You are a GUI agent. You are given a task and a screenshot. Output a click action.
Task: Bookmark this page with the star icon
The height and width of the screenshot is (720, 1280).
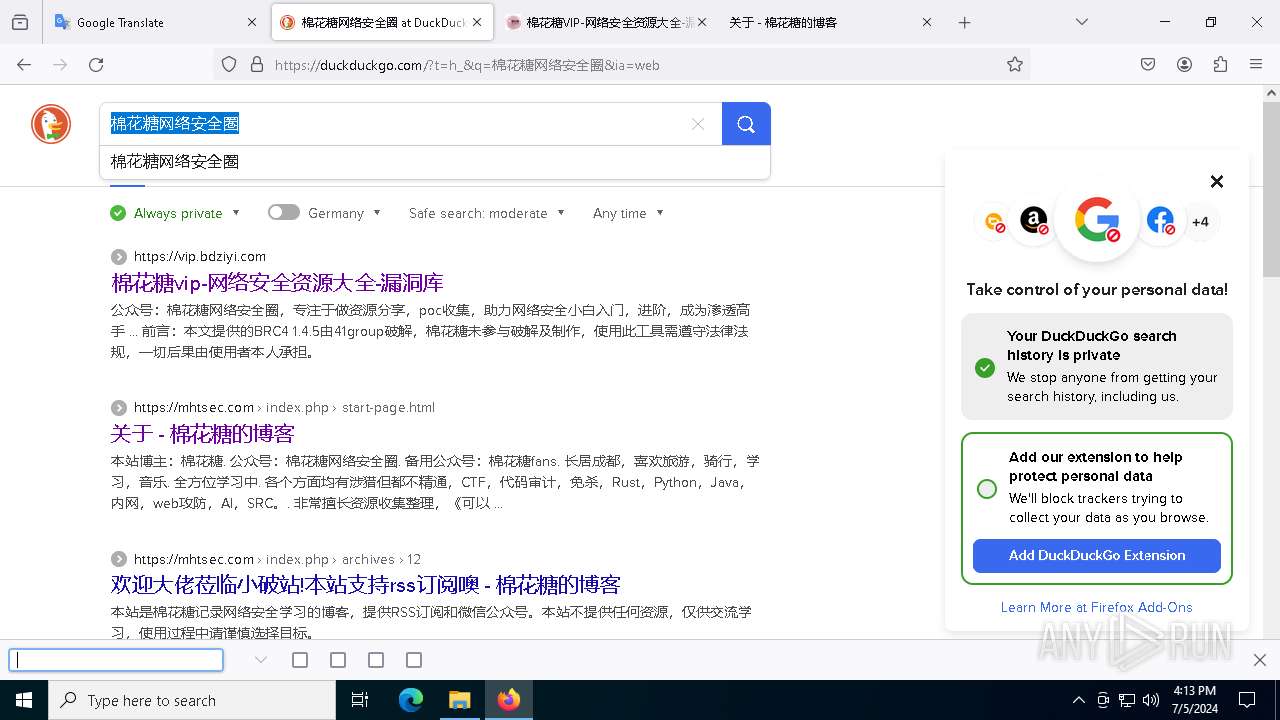click(1015, 64)
